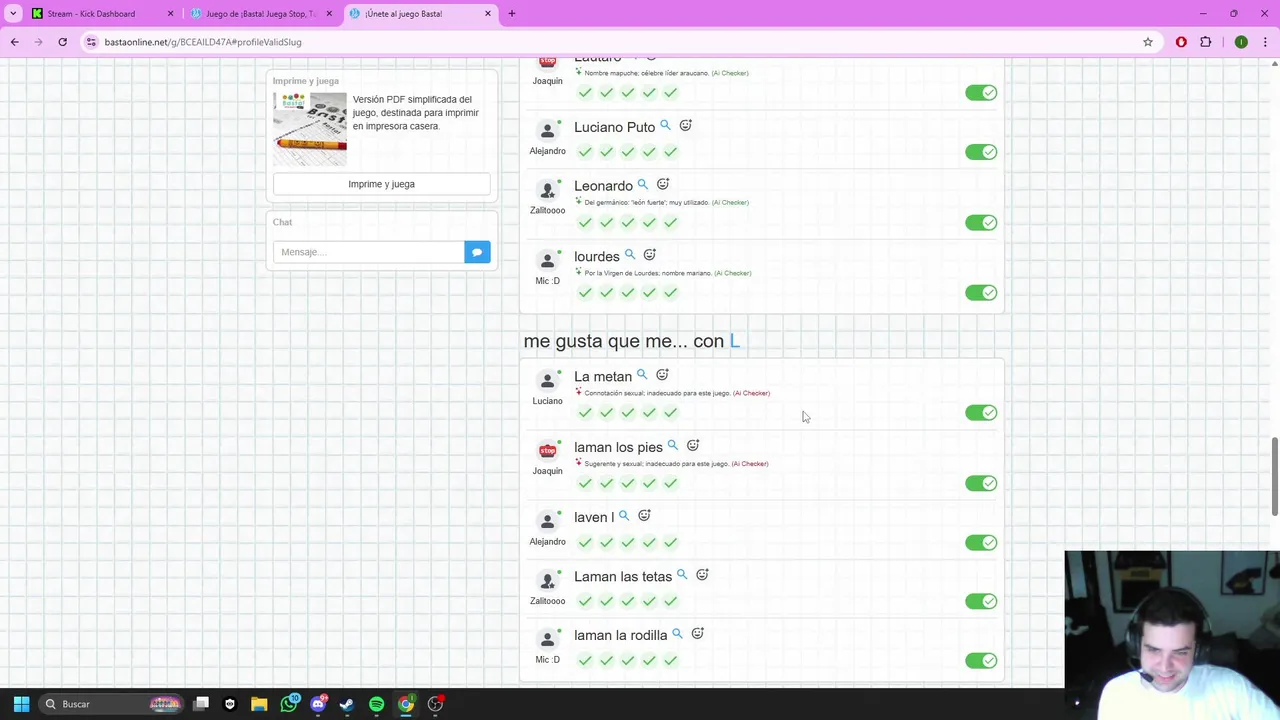
Task: Click the search icon next to laven l
Action: coord(624,516)
